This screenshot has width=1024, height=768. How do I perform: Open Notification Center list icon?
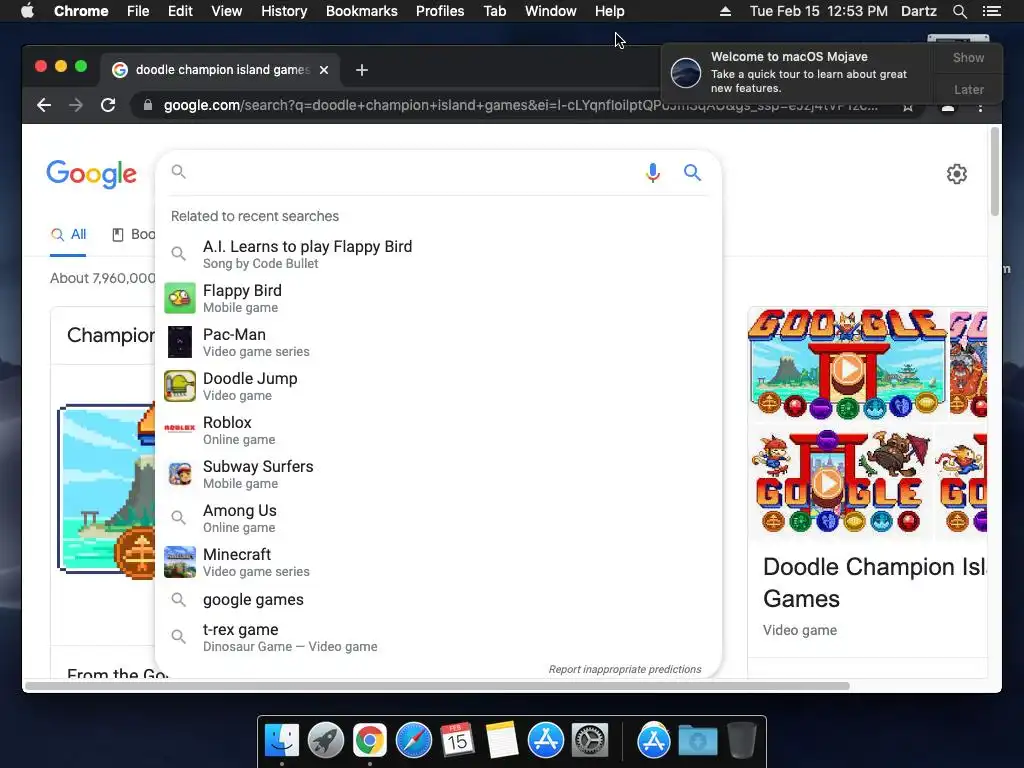(991, 11)
